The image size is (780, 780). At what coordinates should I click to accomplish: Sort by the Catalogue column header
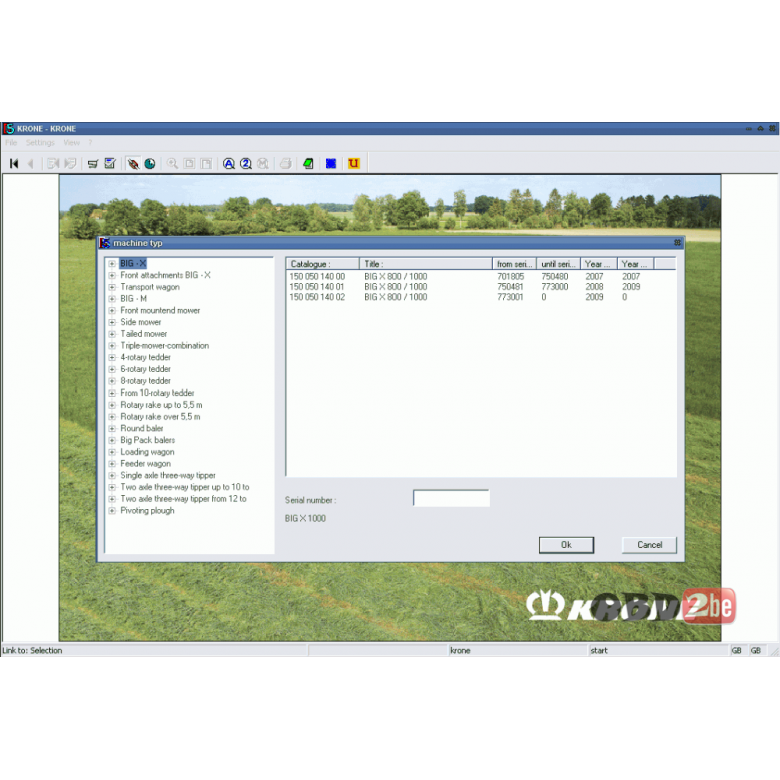click(x=323, y=264)
